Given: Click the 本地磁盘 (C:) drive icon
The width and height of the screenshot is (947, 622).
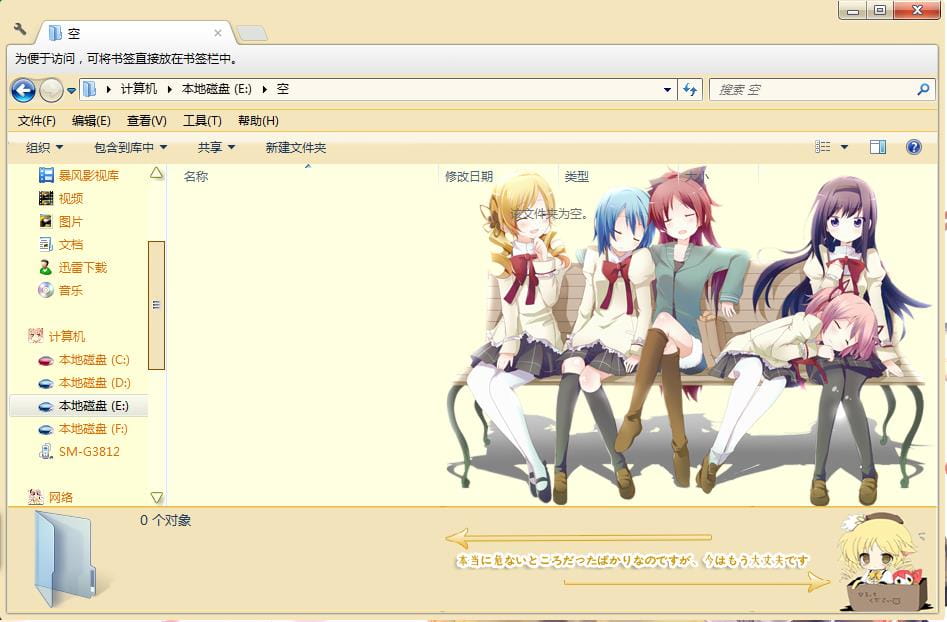Looking at the screenshot, I should [46, 361].
